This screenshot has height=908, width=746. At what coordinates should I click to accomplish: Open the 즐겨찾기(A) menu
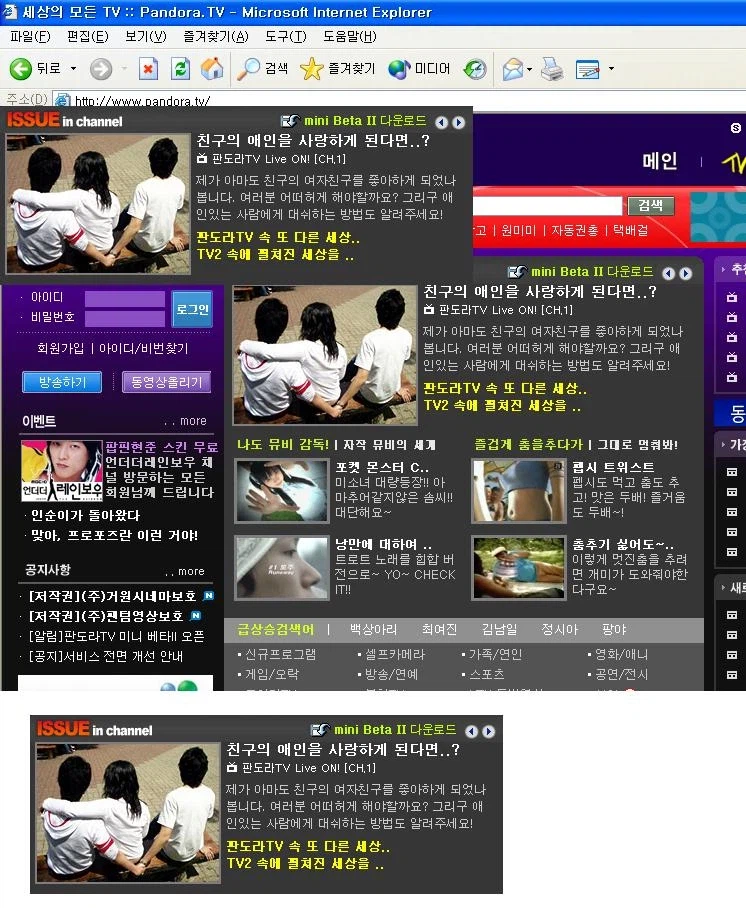[216, 36]
